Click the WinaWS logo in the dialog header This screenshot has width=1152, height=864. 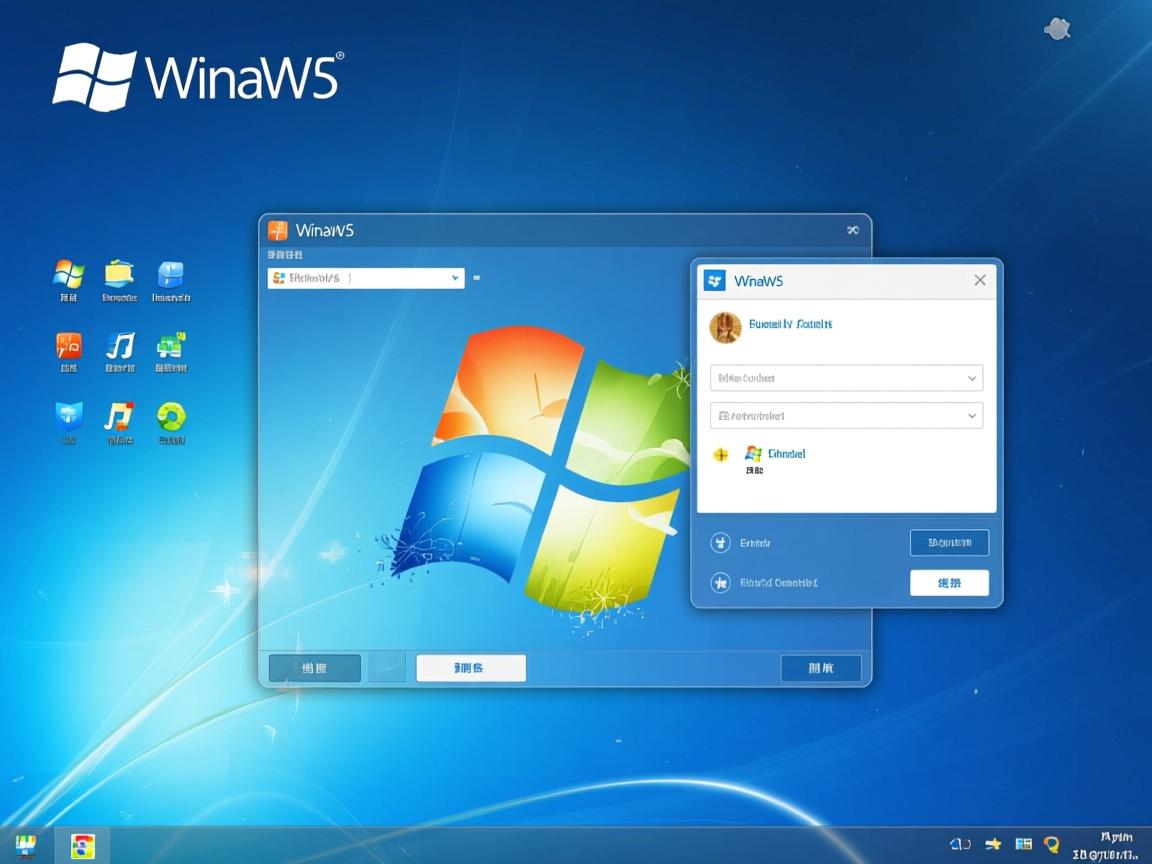(715, 280)
